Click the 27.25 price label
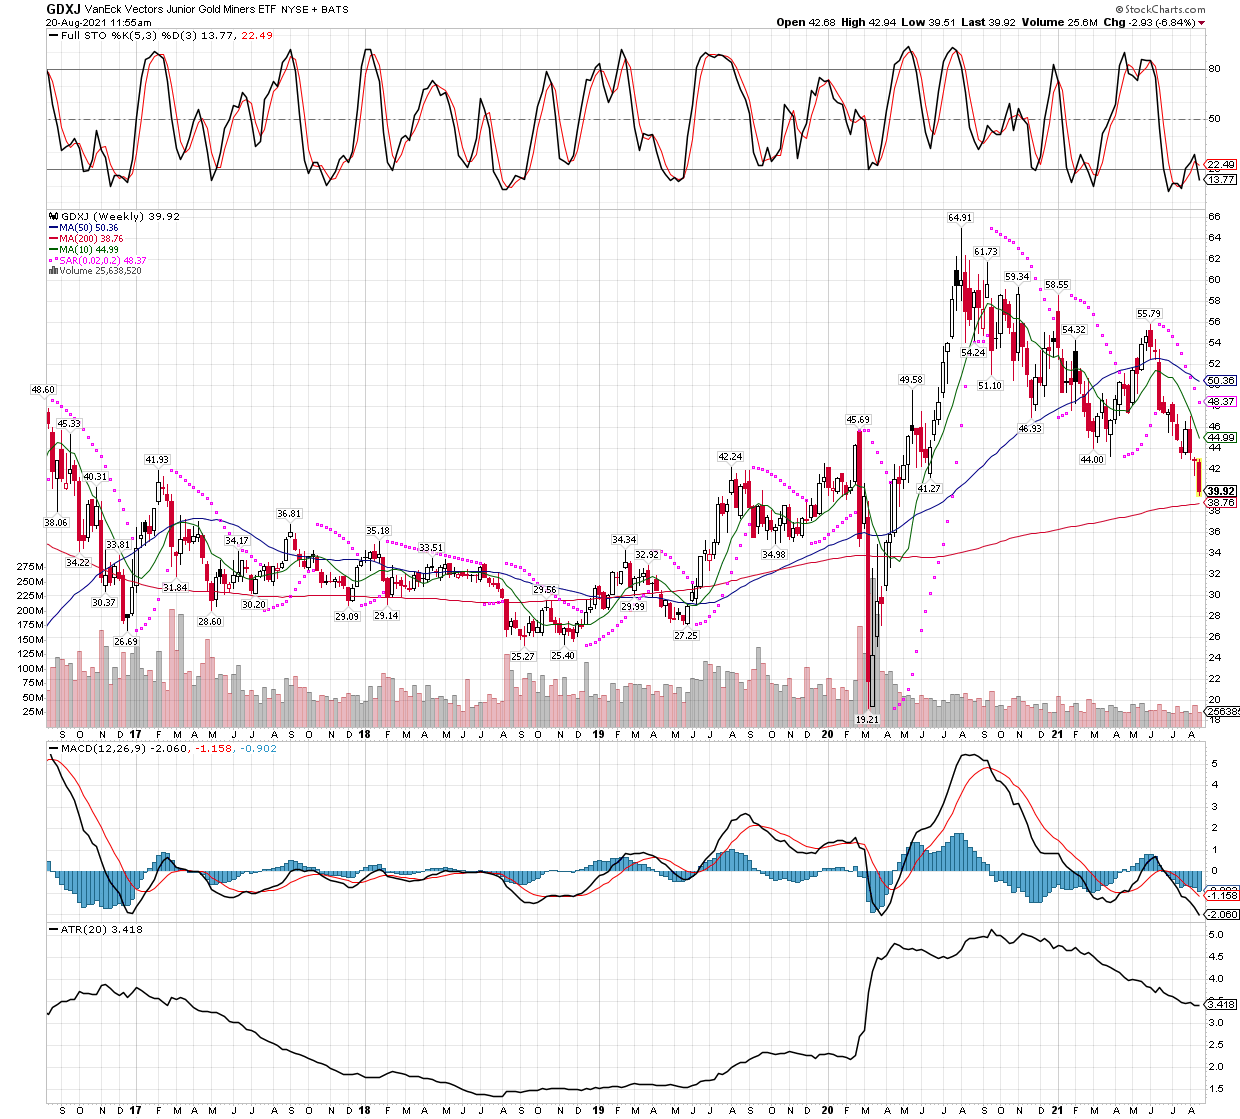Screen dimensions: 1240x1119 [686, 636]
